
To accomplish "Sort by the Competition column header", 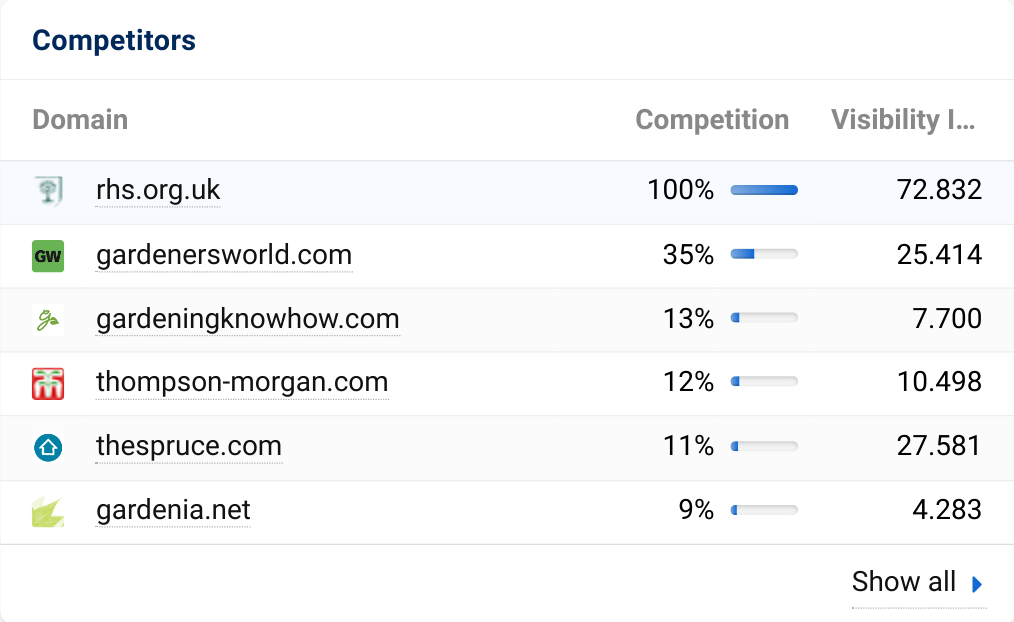I will click(x=712, y=119).
